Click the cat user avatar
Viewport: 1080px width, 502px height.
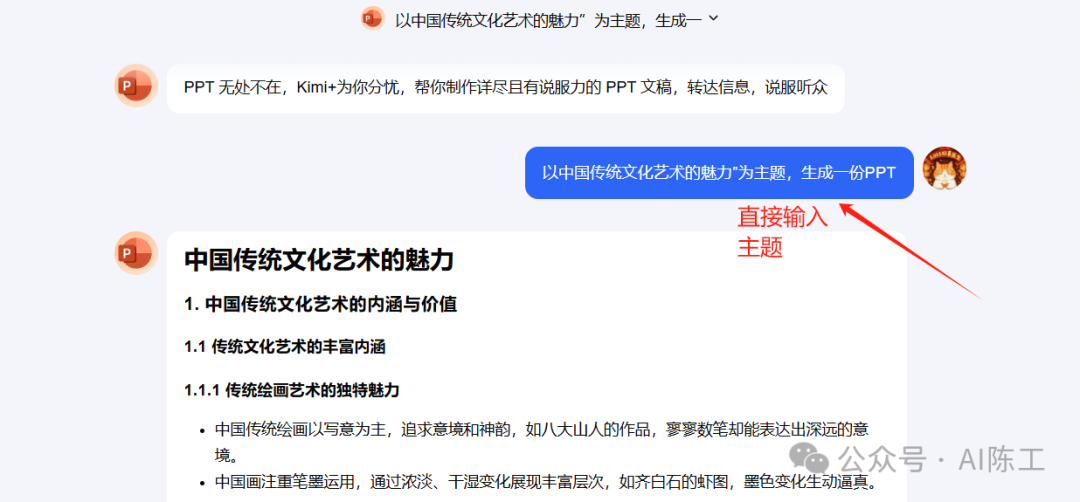coord(944,169)
